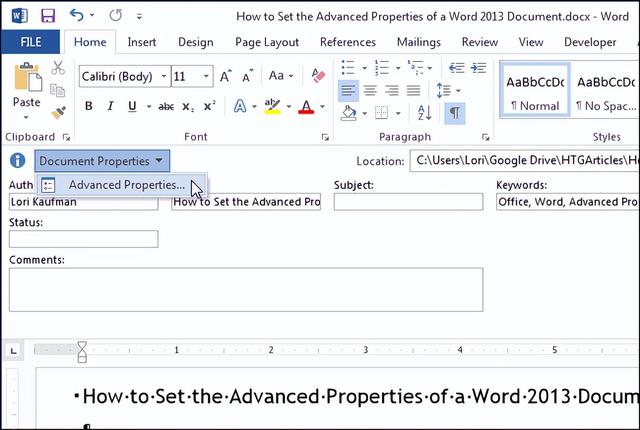Image resolution: width=640 pixels, height=430 pixels.
Task: Click Numbering list icon
Action: click(x=382, y=68)
